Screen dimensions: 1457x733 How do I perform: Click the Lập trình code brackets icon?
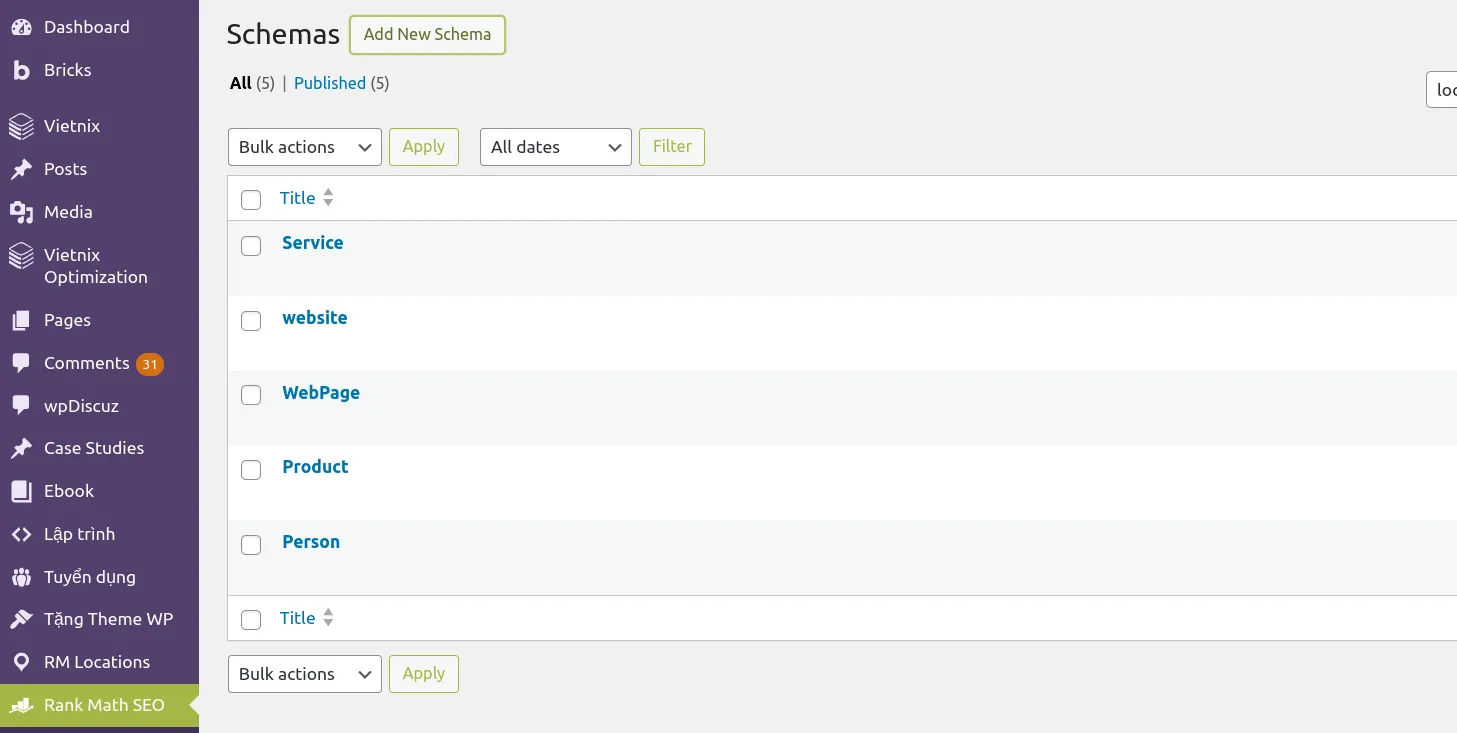coord(21,534)
